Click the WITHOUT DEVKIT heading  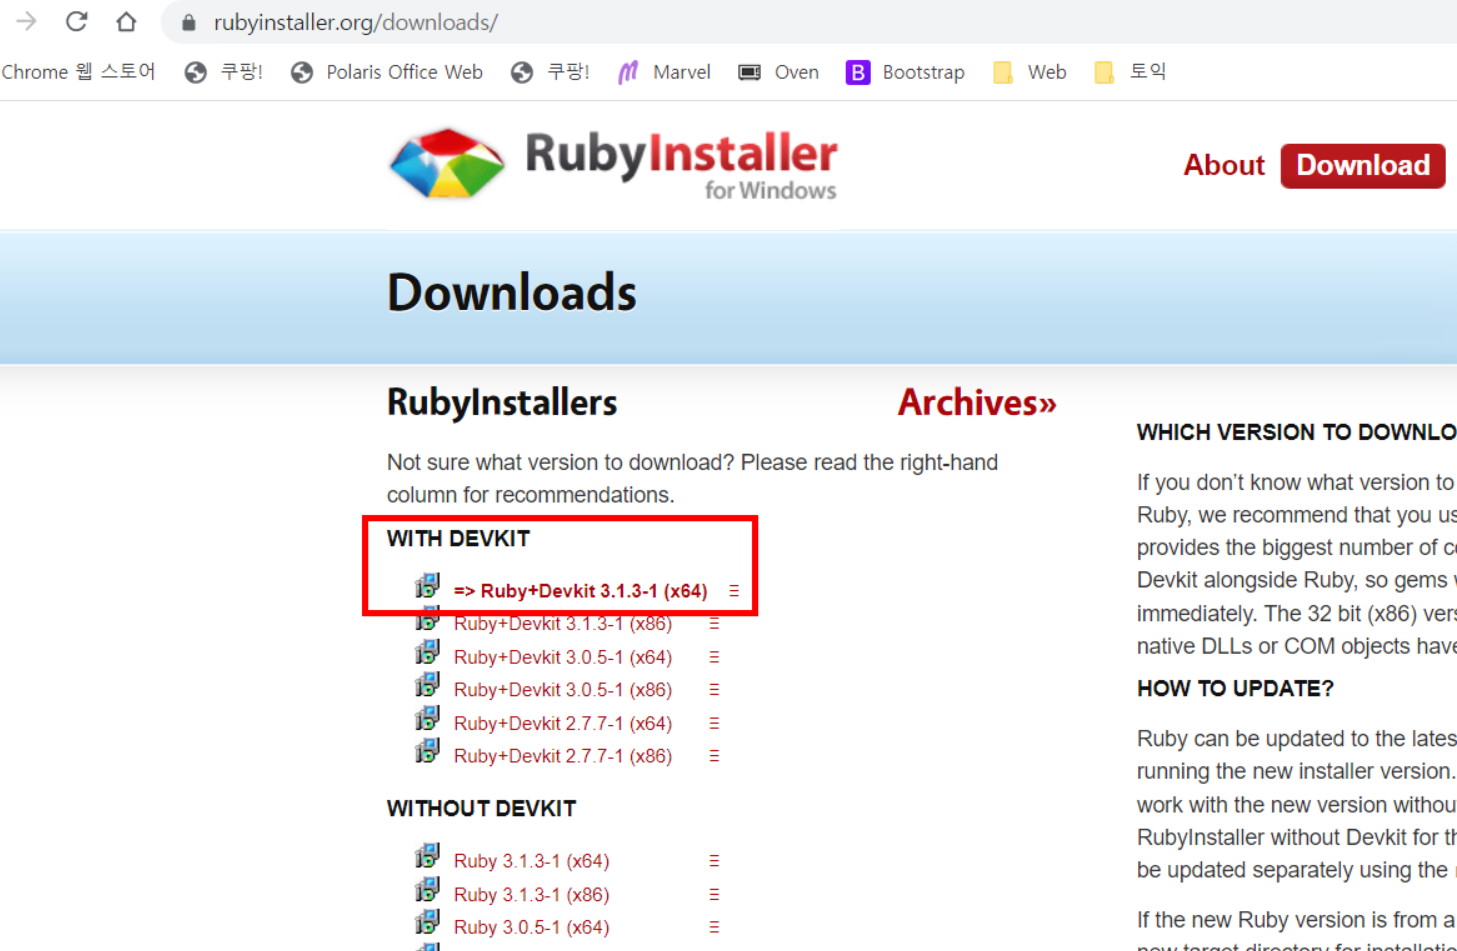click(x=481, y=809)
